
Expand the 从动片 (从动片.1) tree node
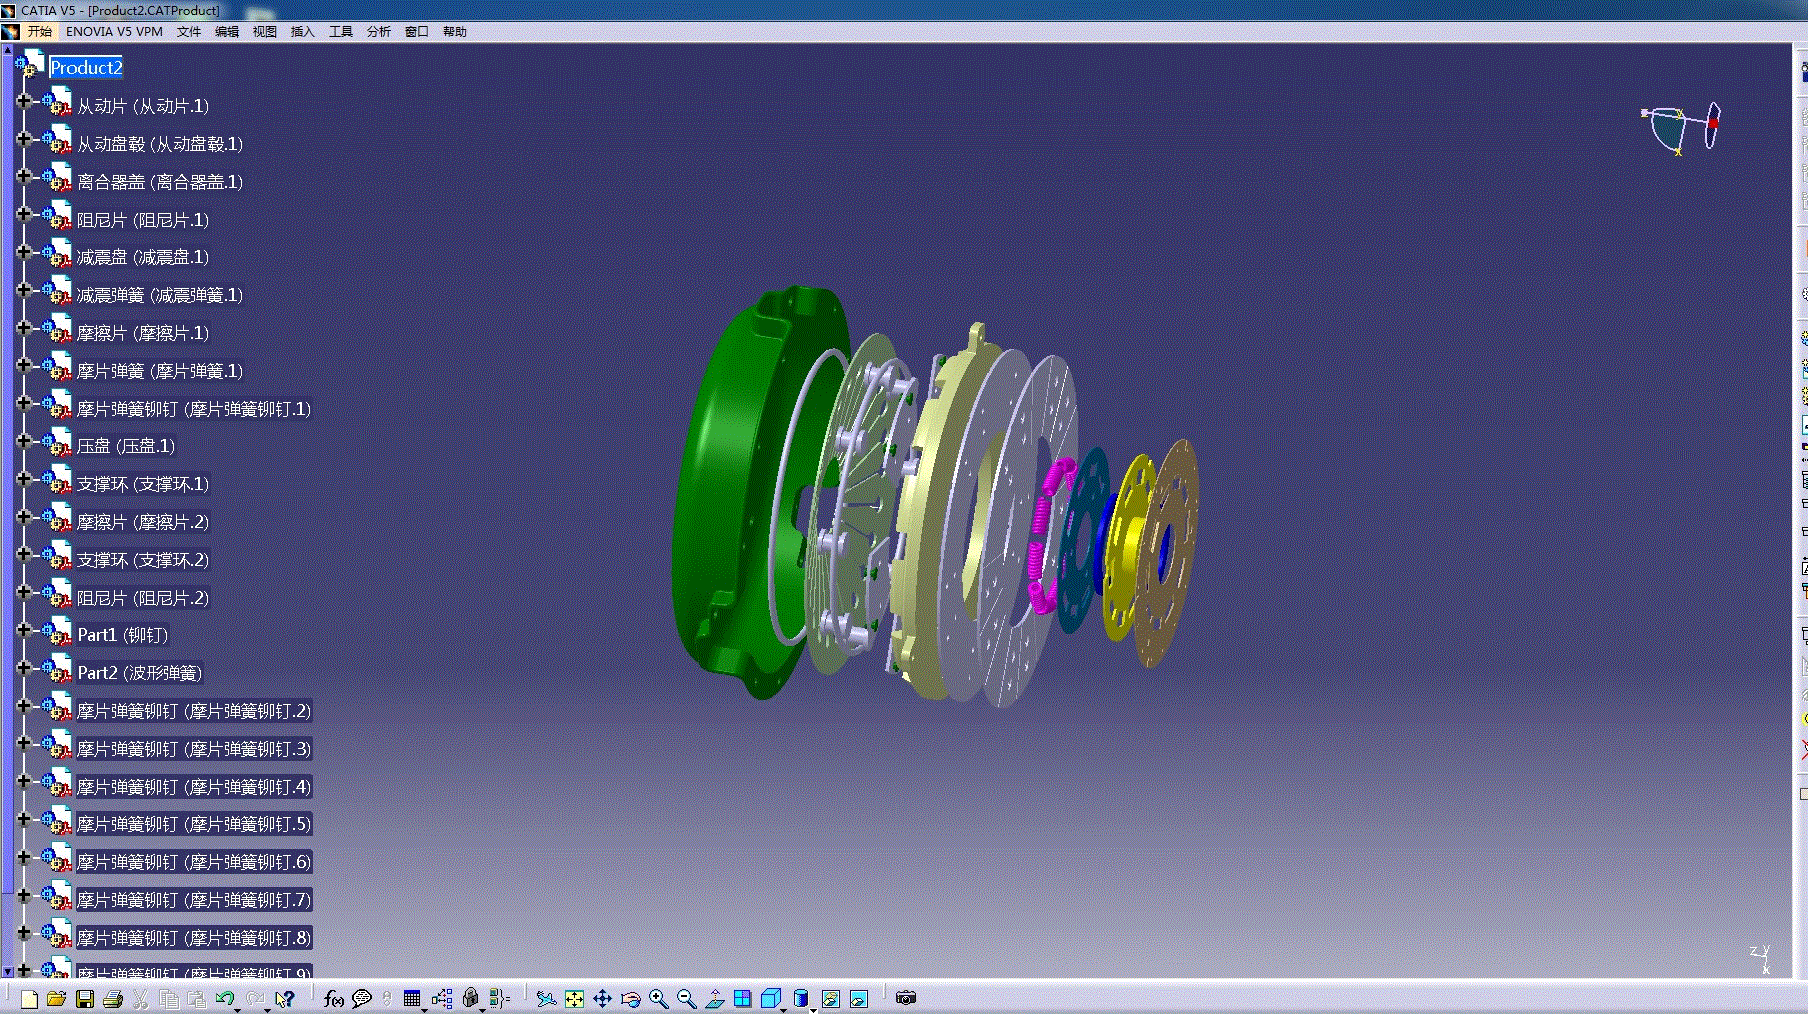click(x=24, y=101)
